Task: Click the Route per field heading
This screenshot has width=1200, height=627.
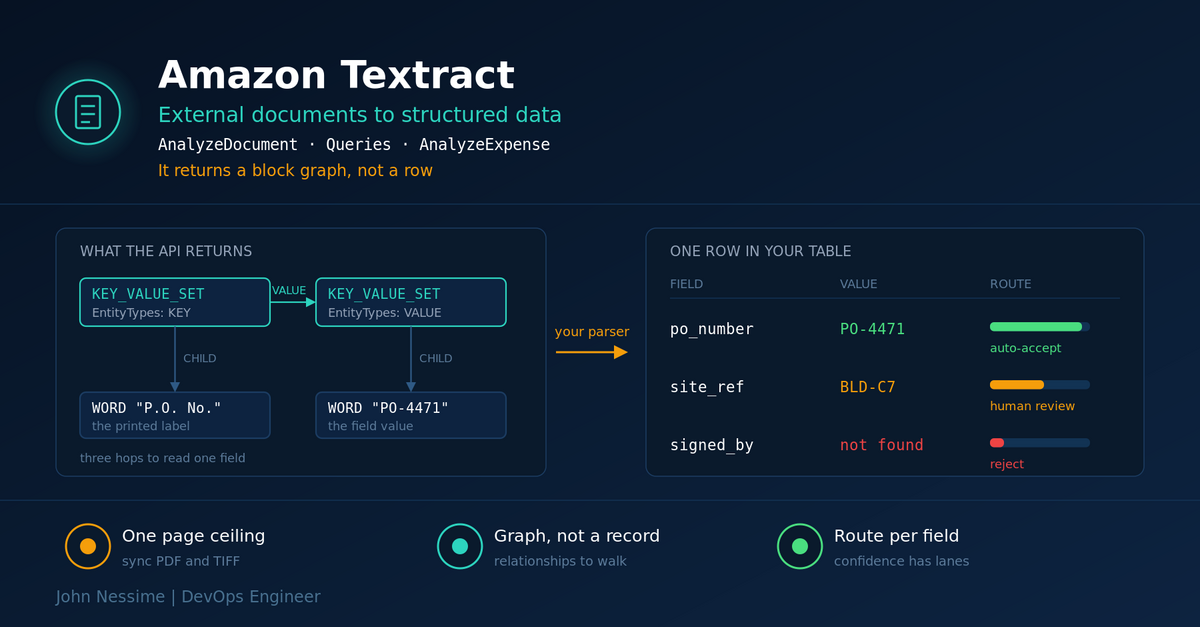Action: pyautogui.click(x=897, y=536)
